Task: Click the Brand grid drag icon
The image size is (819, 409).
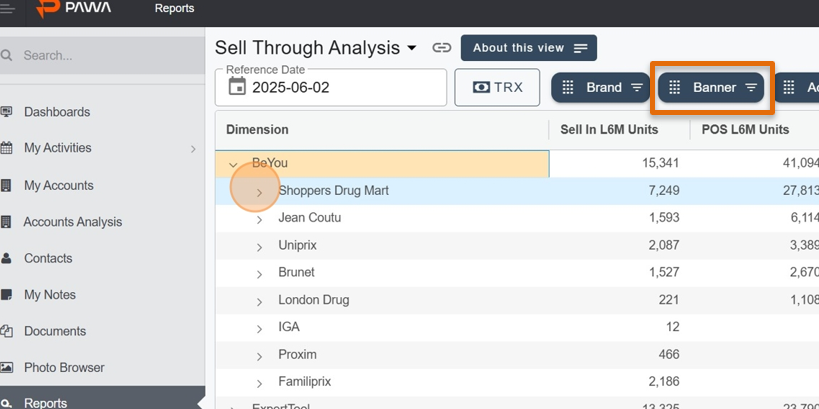Action: (568, 87)
